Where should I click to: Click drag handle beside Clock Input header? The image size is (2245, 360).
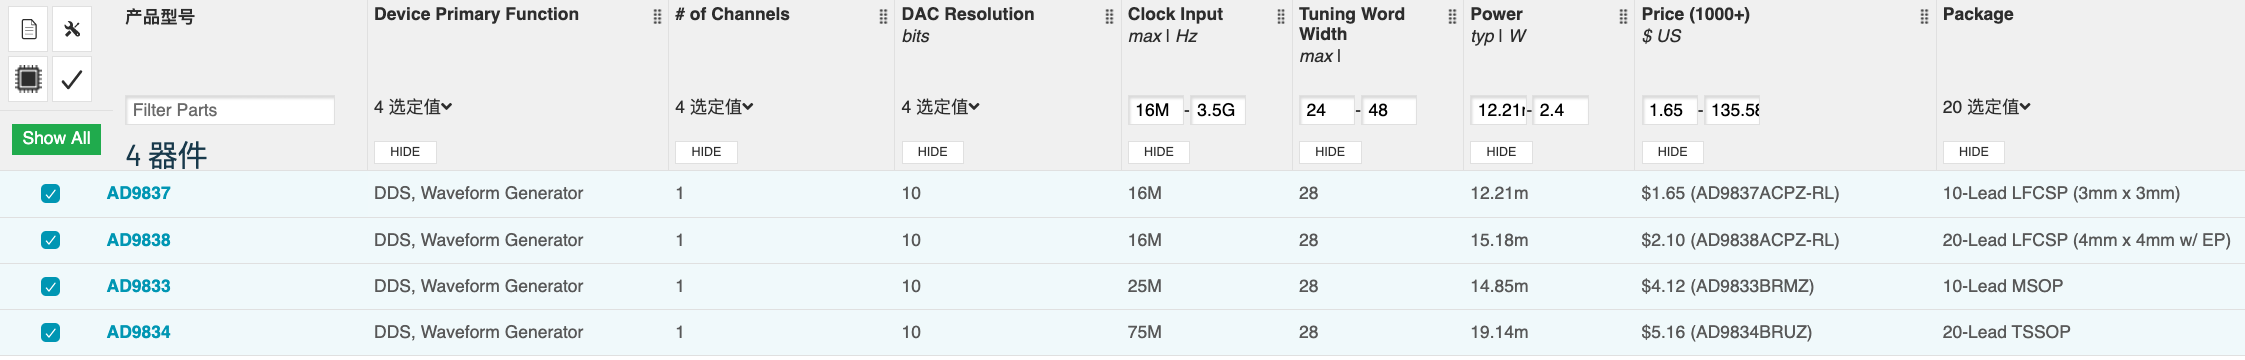point(1281,17)
